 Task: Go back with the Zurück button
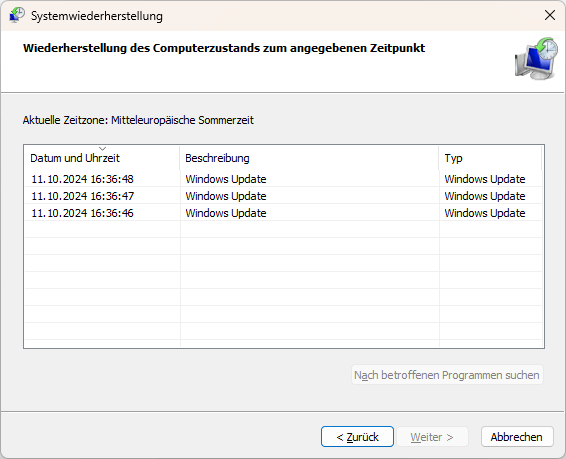pyautogui.click(x=357, y=437)
